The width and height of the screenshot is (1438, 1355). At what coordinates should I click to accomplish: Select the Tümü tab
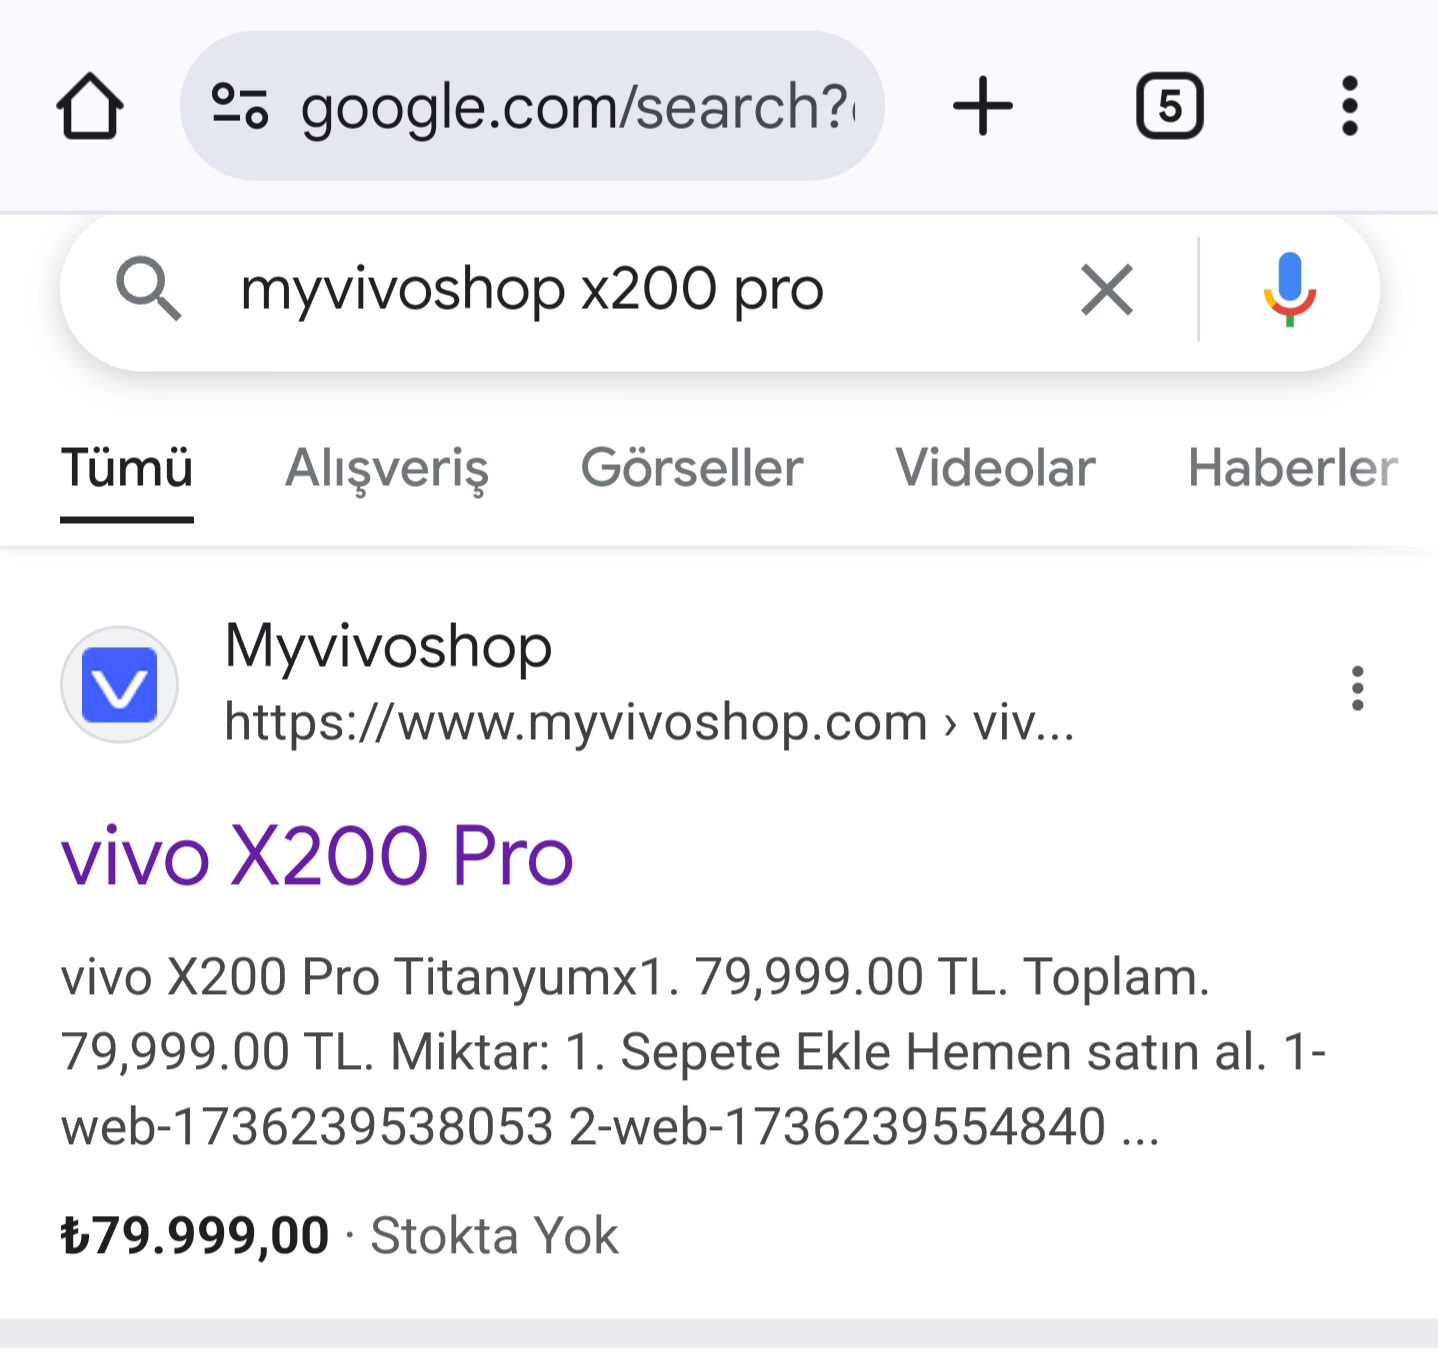[x=127, y=469]
